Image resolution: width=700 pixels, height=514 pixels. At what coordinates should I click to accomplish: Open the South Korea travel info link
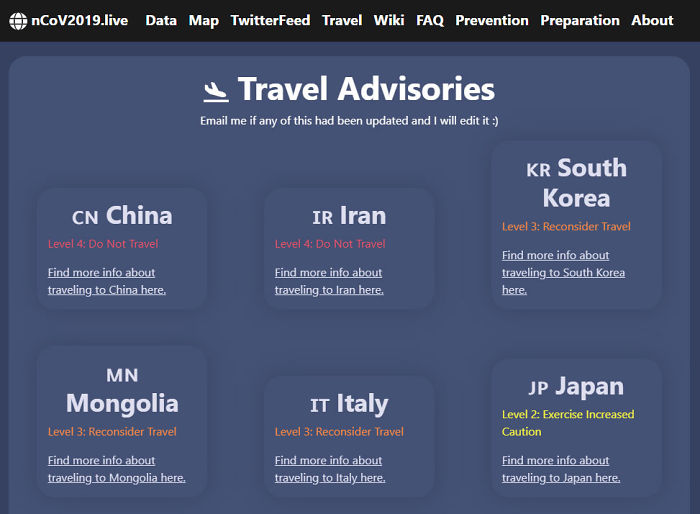[562, 272]
